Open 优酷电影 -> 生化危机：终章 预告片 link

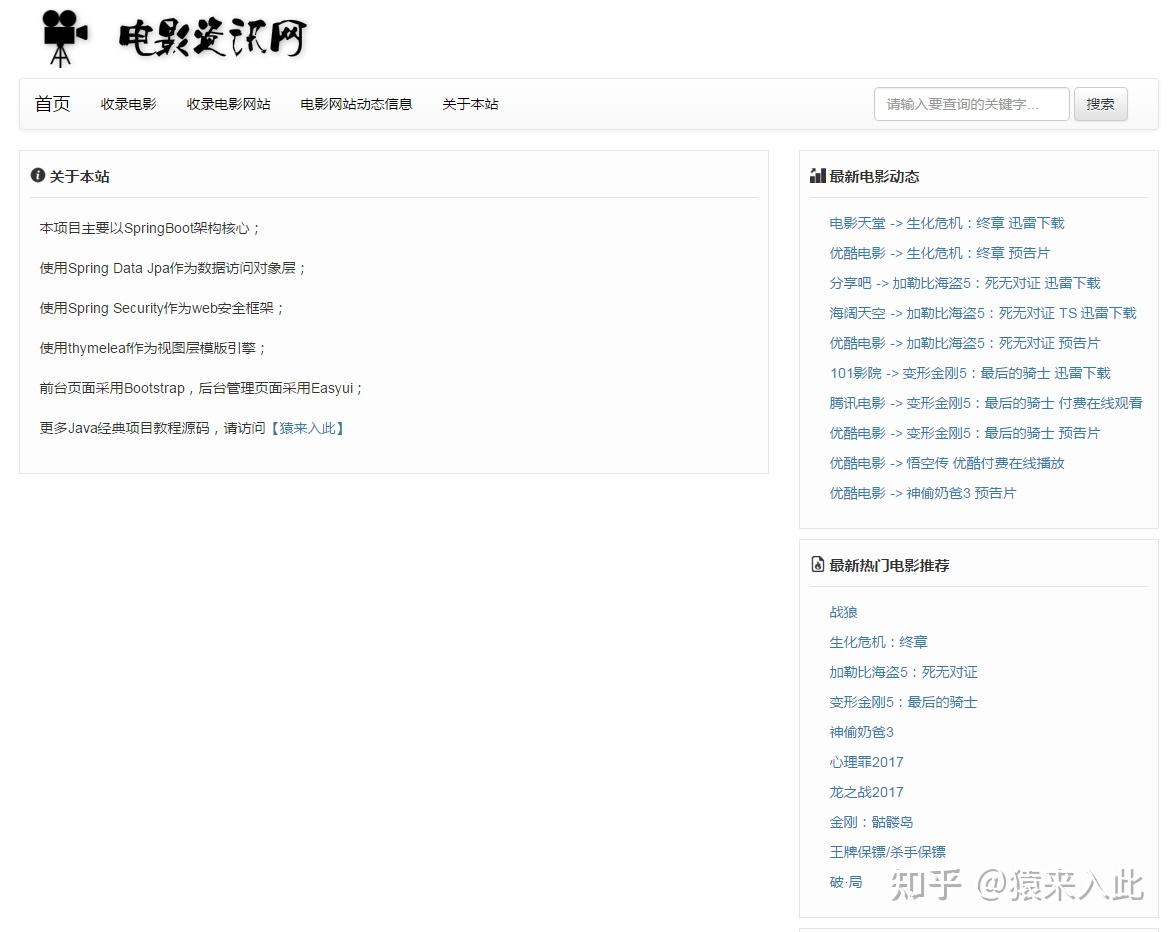pos(940,253)
